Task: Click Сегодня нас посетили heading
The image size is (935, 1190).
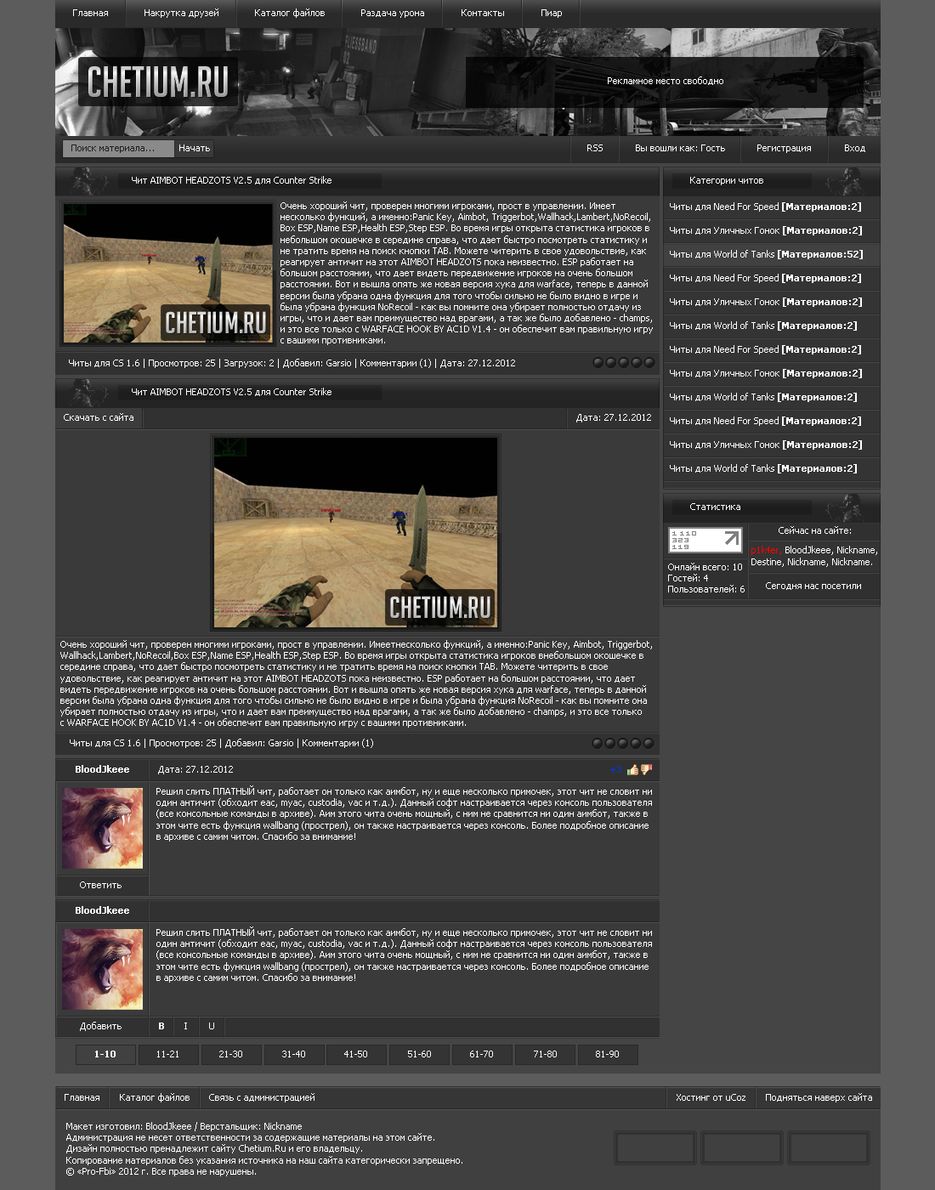Action: point(813,586)
